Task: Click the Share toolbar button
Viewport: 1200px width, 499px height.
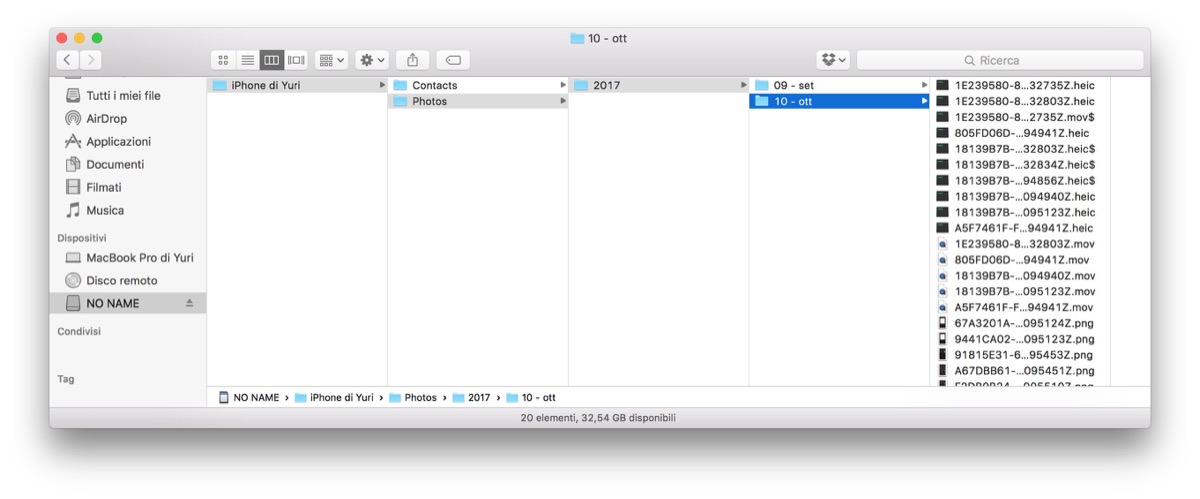Action: tap(412, 60)
